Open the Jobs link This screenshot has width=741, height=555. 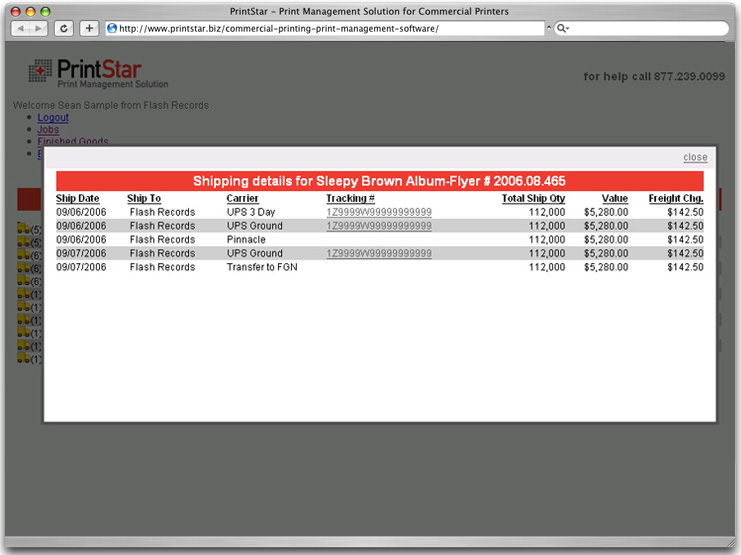(x=48, y=129)
